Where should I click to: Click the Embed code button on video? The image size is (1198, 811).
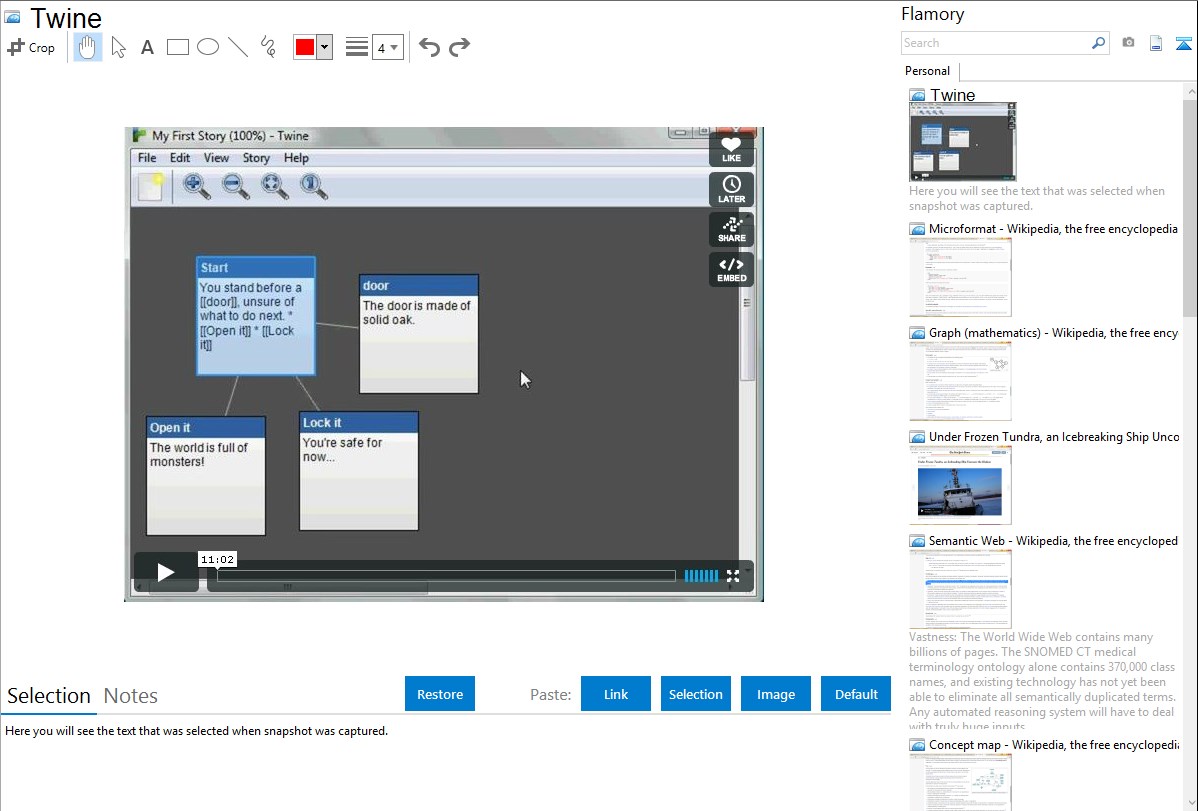(731, 269)
